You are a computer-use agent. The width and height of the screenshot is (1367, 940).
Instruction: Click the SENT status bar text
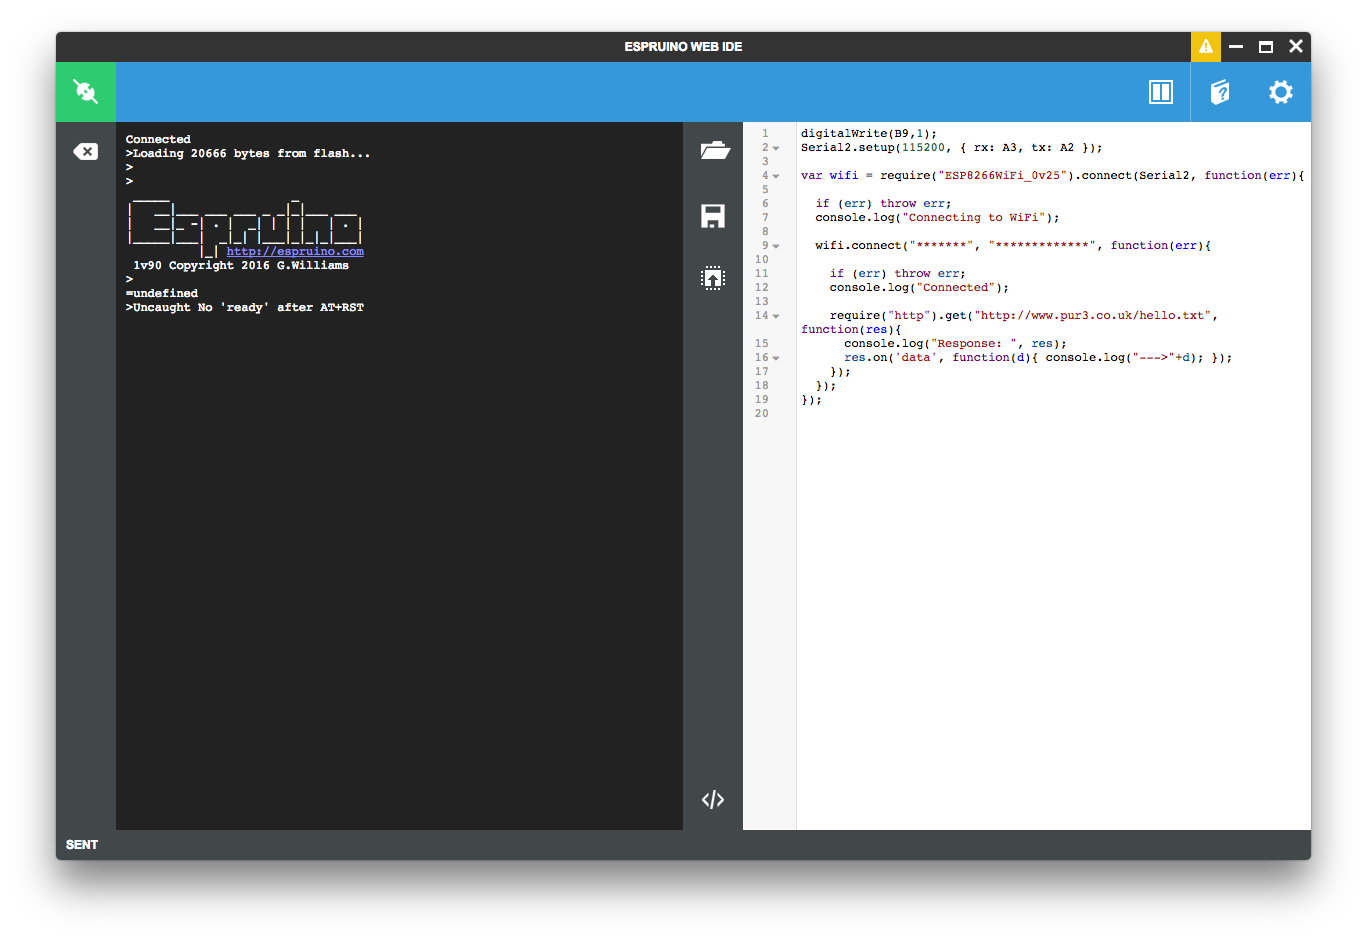(82, 845)
